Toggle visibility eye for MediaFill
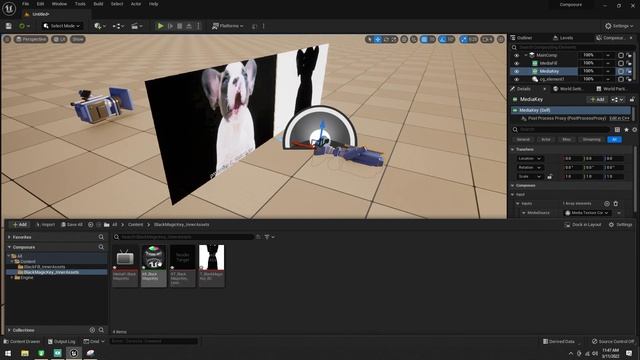The width and height of the screenshot is (640, 360). (516, 63)
